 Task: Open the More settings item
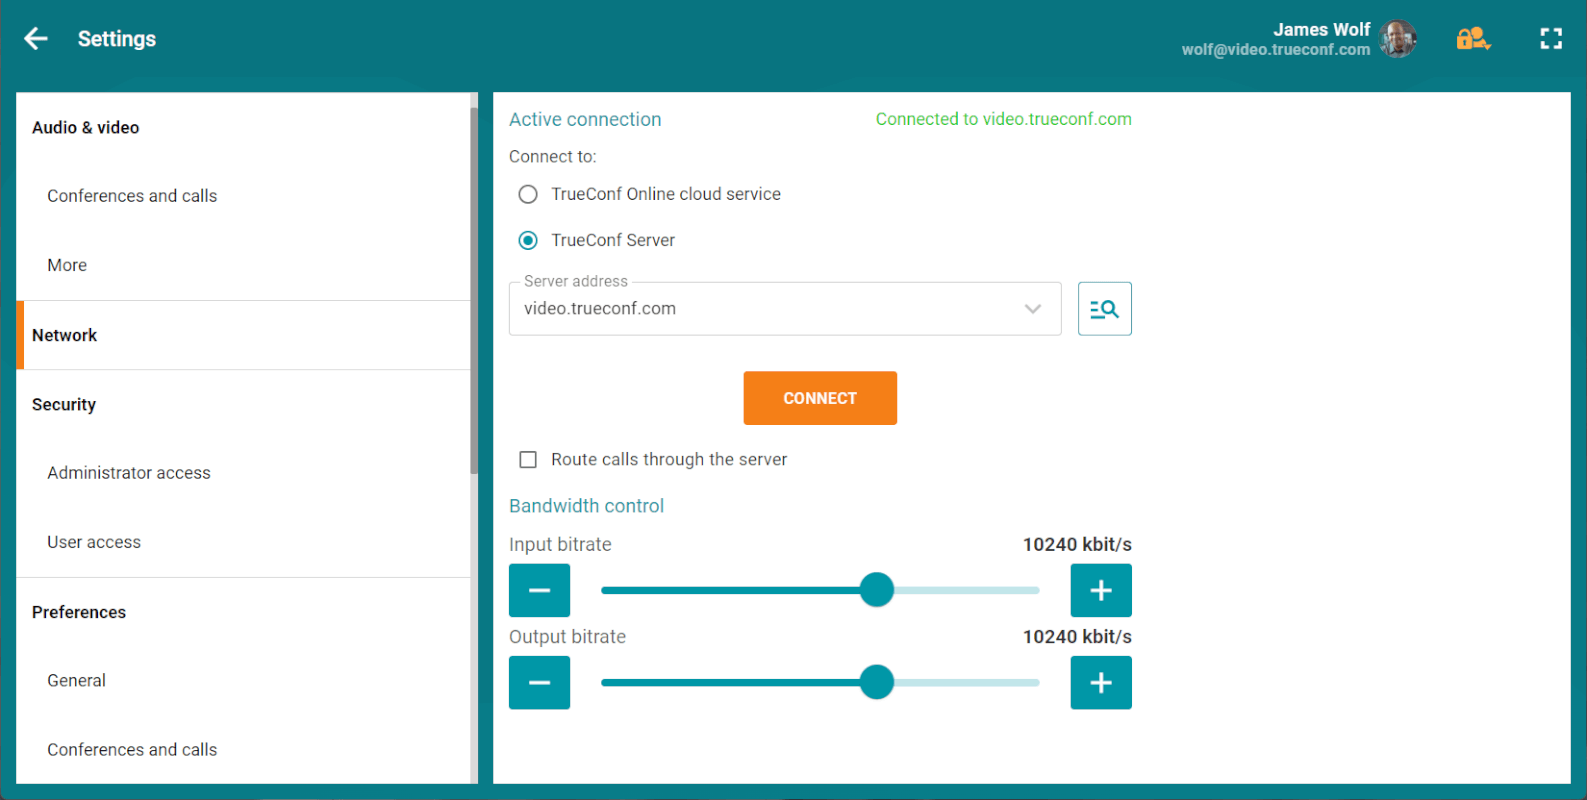[x=243, y=265]
